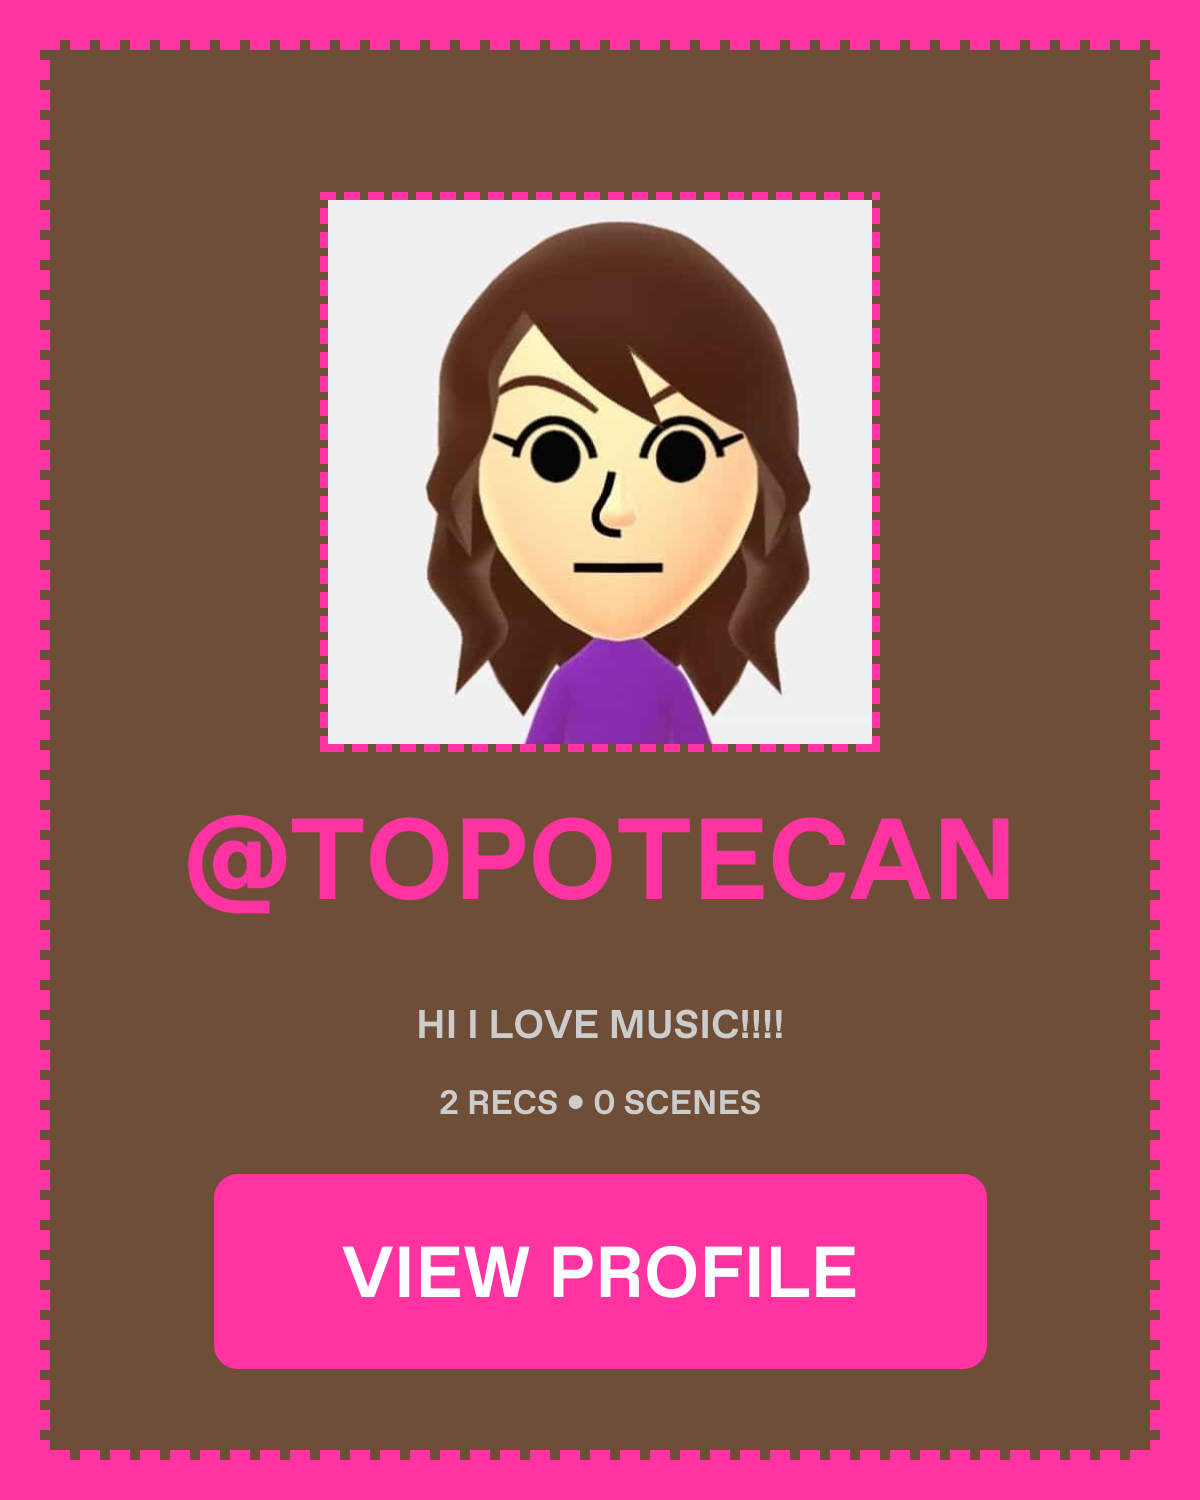Click the @ symbol in the username
This screenshot has height=1500, width=1200.
231,863
